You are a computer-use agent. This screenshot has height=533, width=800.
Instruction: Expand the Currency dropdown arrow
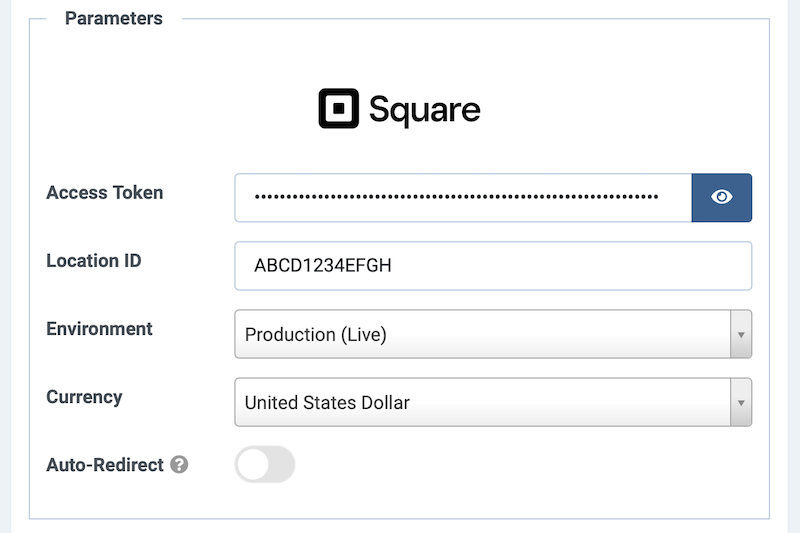(741, 402)
